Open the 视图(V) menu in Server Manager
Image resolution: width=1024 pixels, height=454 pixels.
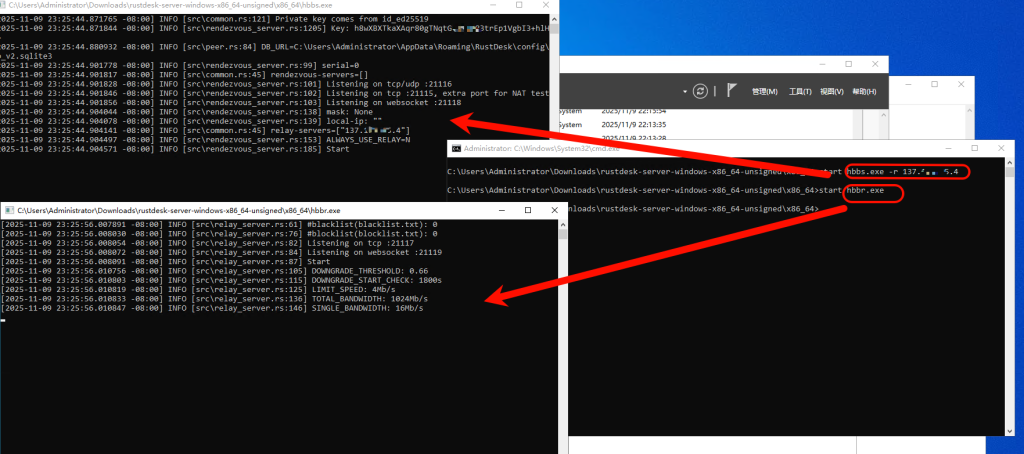point(832,91)
